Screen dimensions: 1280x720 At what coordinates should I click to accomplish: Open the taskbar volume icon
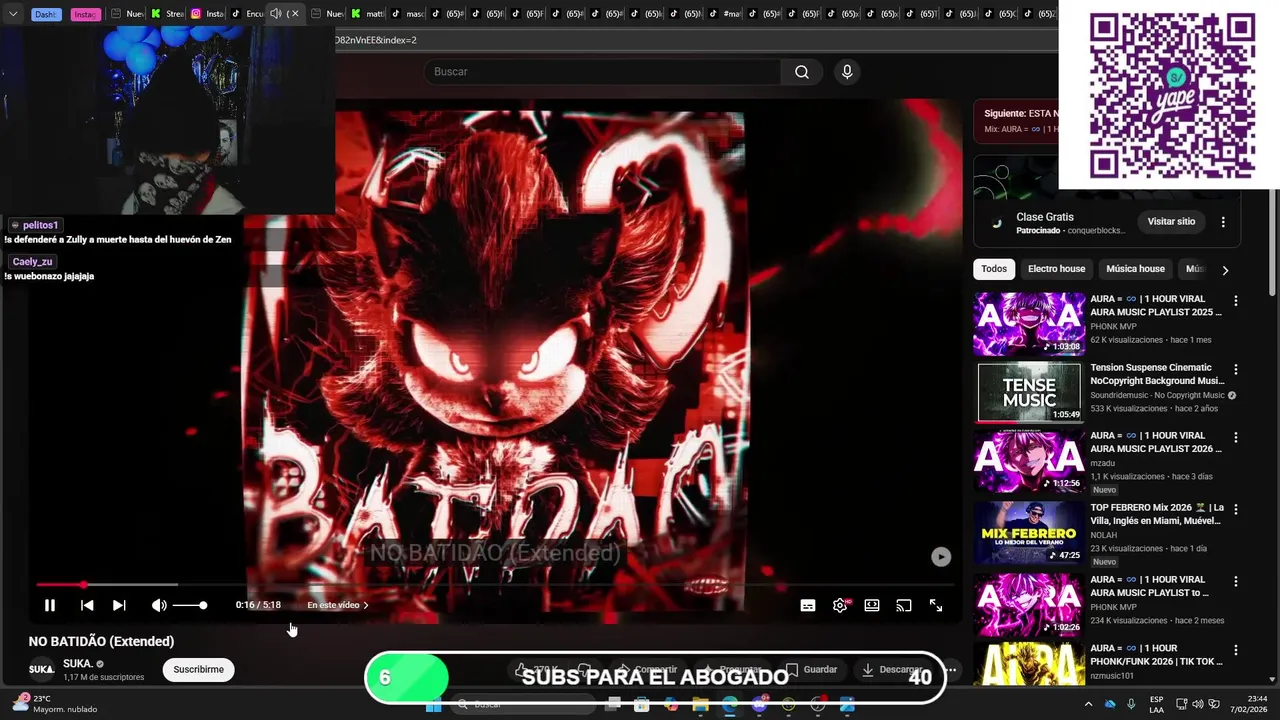1198,705
